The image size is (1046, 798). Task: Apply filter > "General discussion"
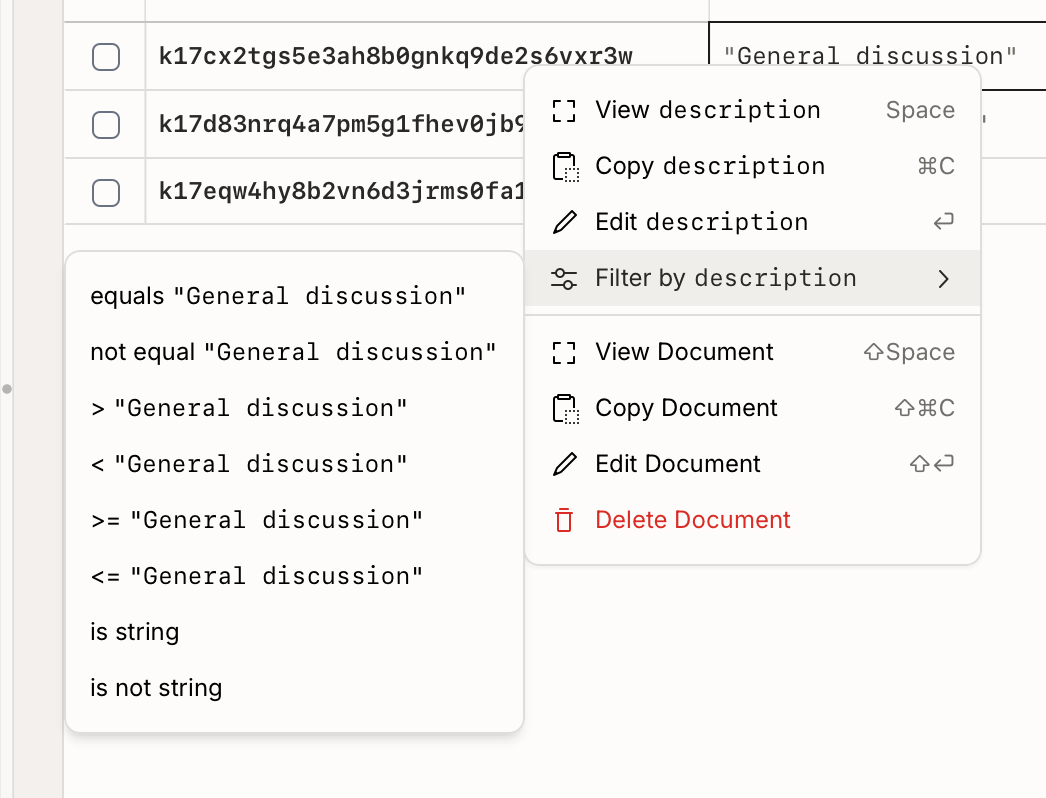pos(294,408)
